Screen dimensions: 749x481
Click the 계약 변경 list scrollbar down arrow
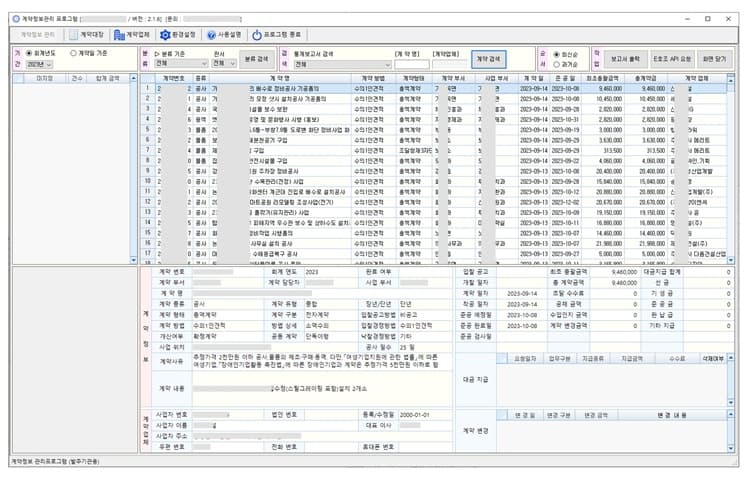click(731, 448)
